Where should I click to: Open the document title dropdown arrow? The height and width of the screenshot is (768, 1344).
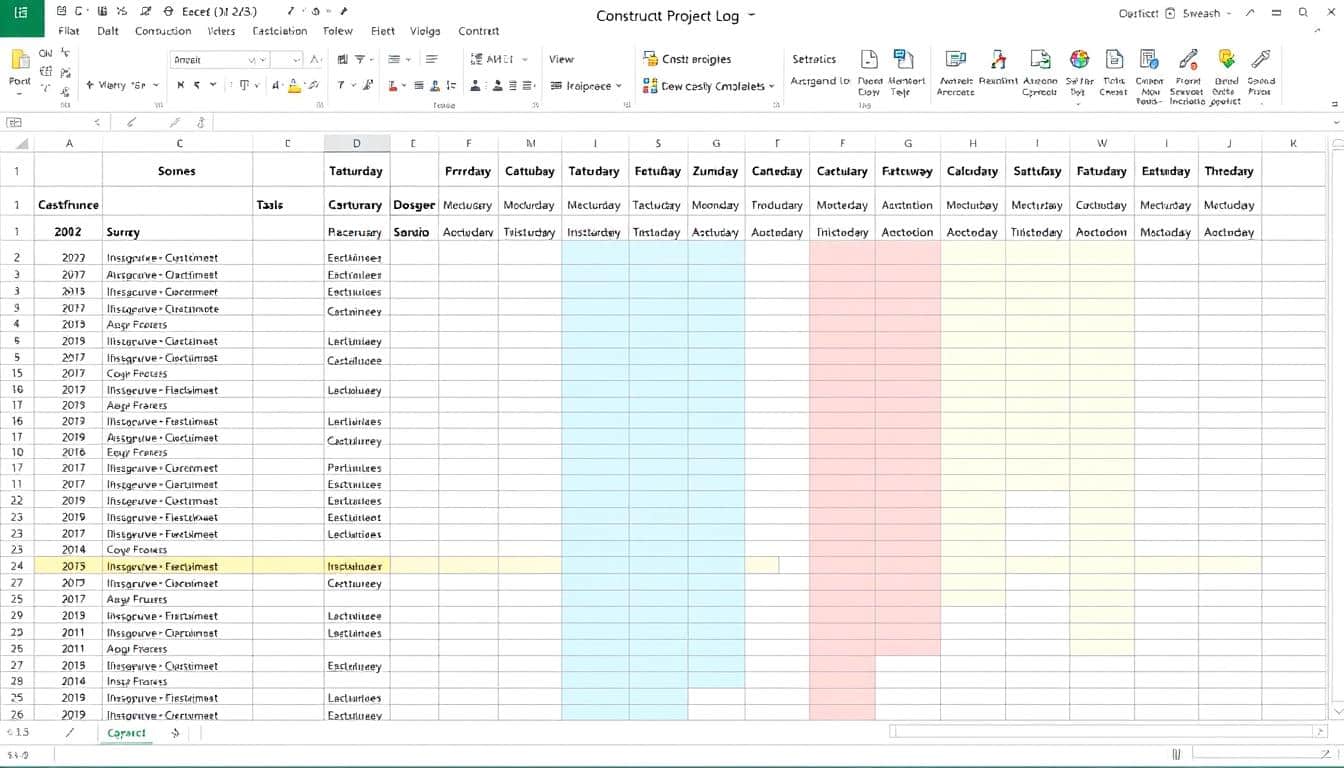click(x=751, y=16)
